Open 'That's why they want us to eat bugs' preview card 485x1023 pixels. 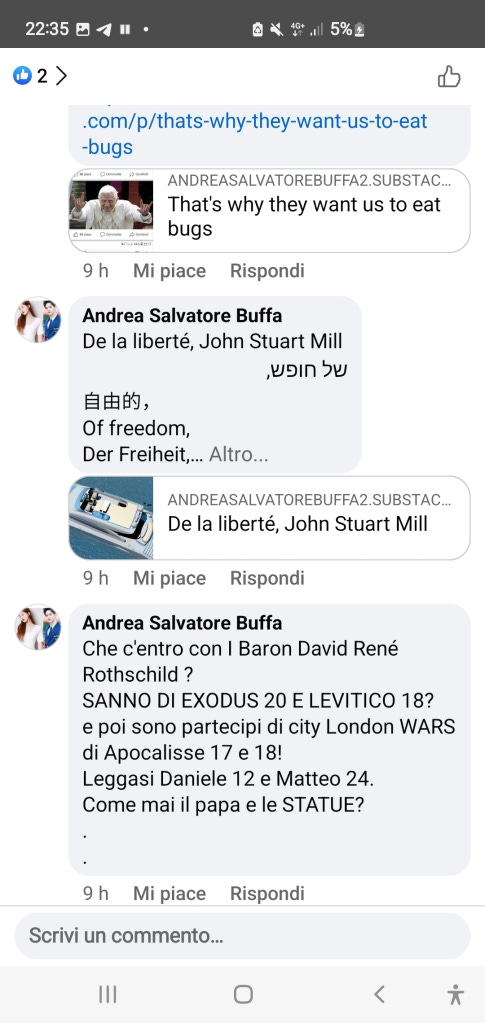270,211
